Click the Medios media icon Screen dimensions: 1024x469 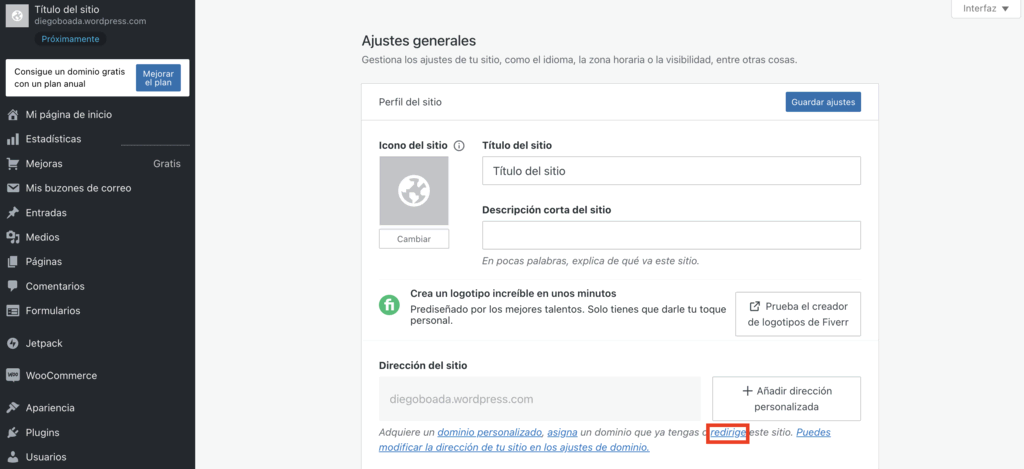(x=12, y=237)
